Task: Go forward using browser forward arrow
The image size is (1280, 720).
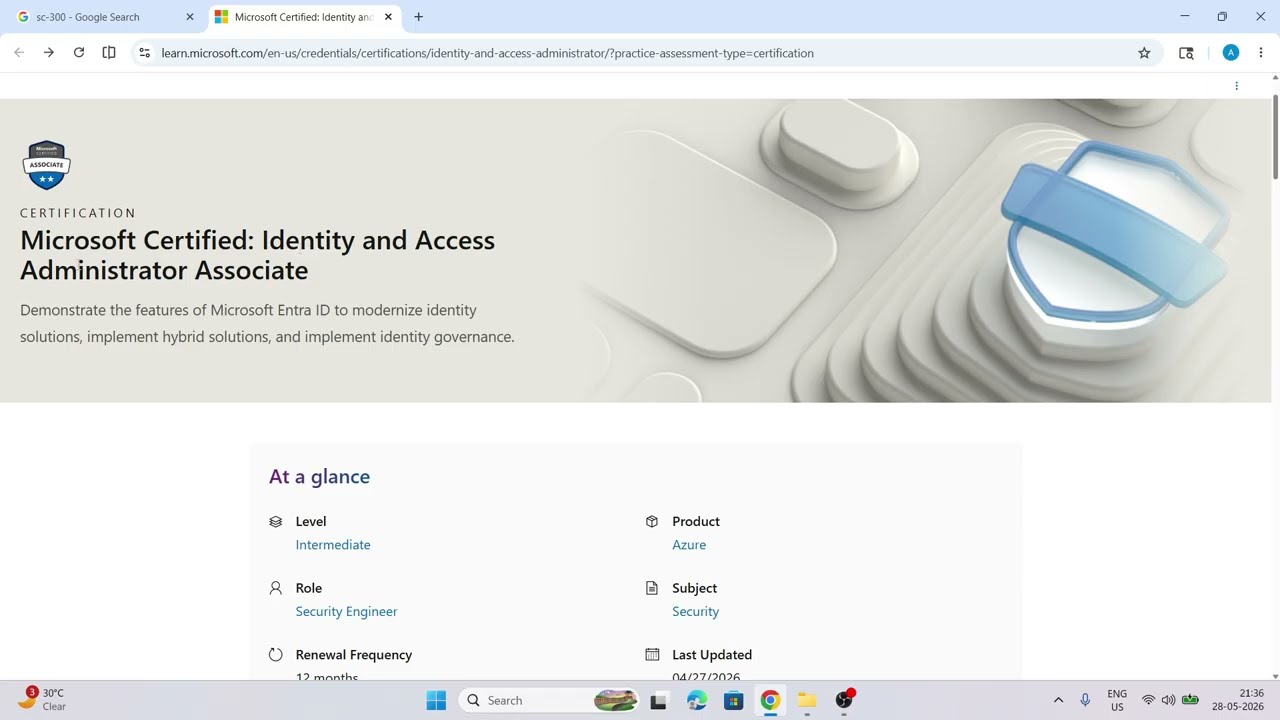Action: click(48, 53)
